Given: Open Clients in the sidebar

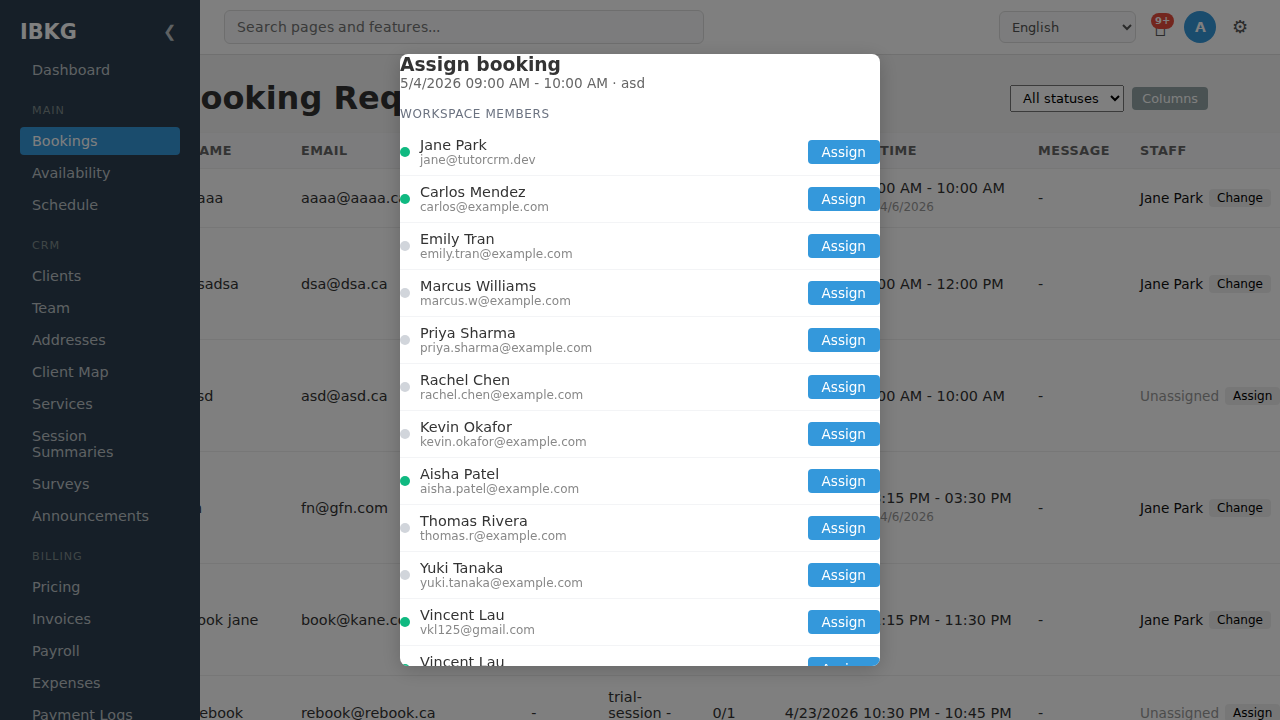Looking at the screenshot, I should click(100, 276).
